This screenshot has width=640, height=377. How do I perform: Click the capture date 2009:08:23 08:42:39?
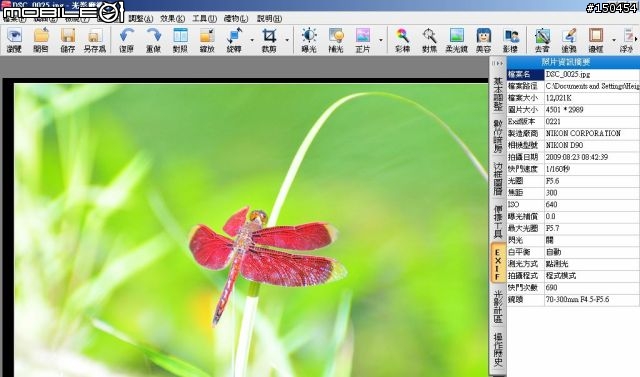(x=577, y=157)
